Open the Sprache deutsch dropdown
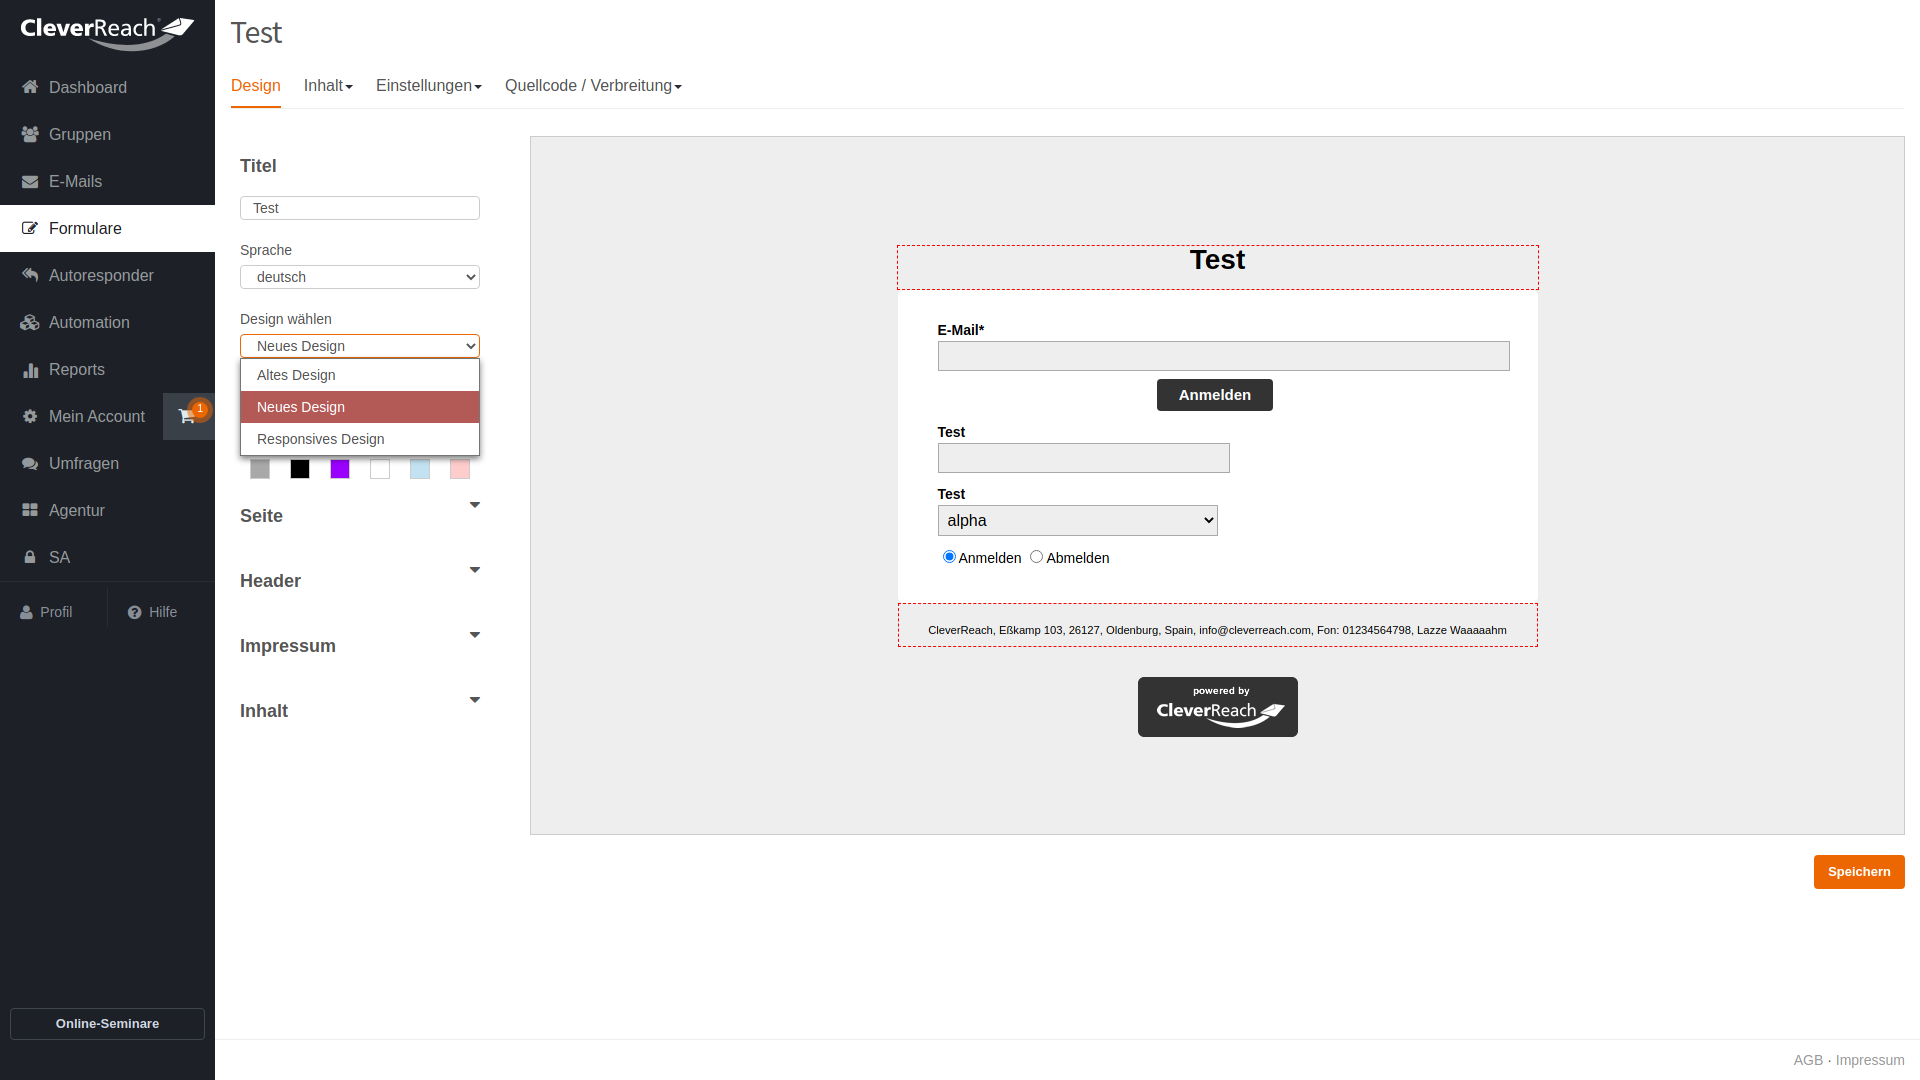This screenshot has width=1920, height=1080. pos(359,277)
